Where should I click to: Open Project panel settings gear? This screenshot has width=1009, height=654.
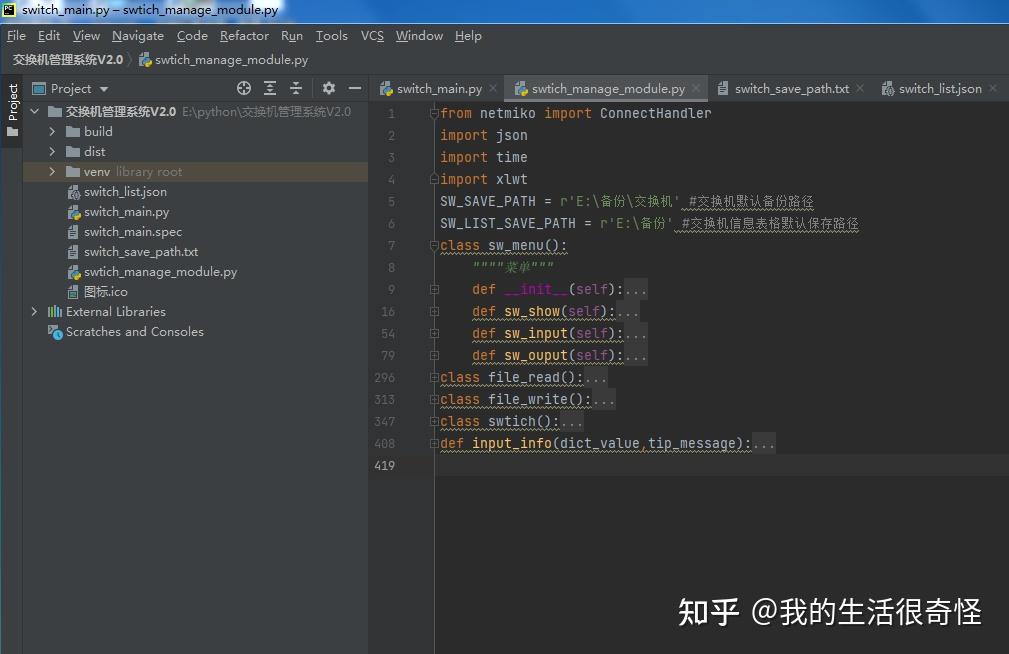click(329, 88)
